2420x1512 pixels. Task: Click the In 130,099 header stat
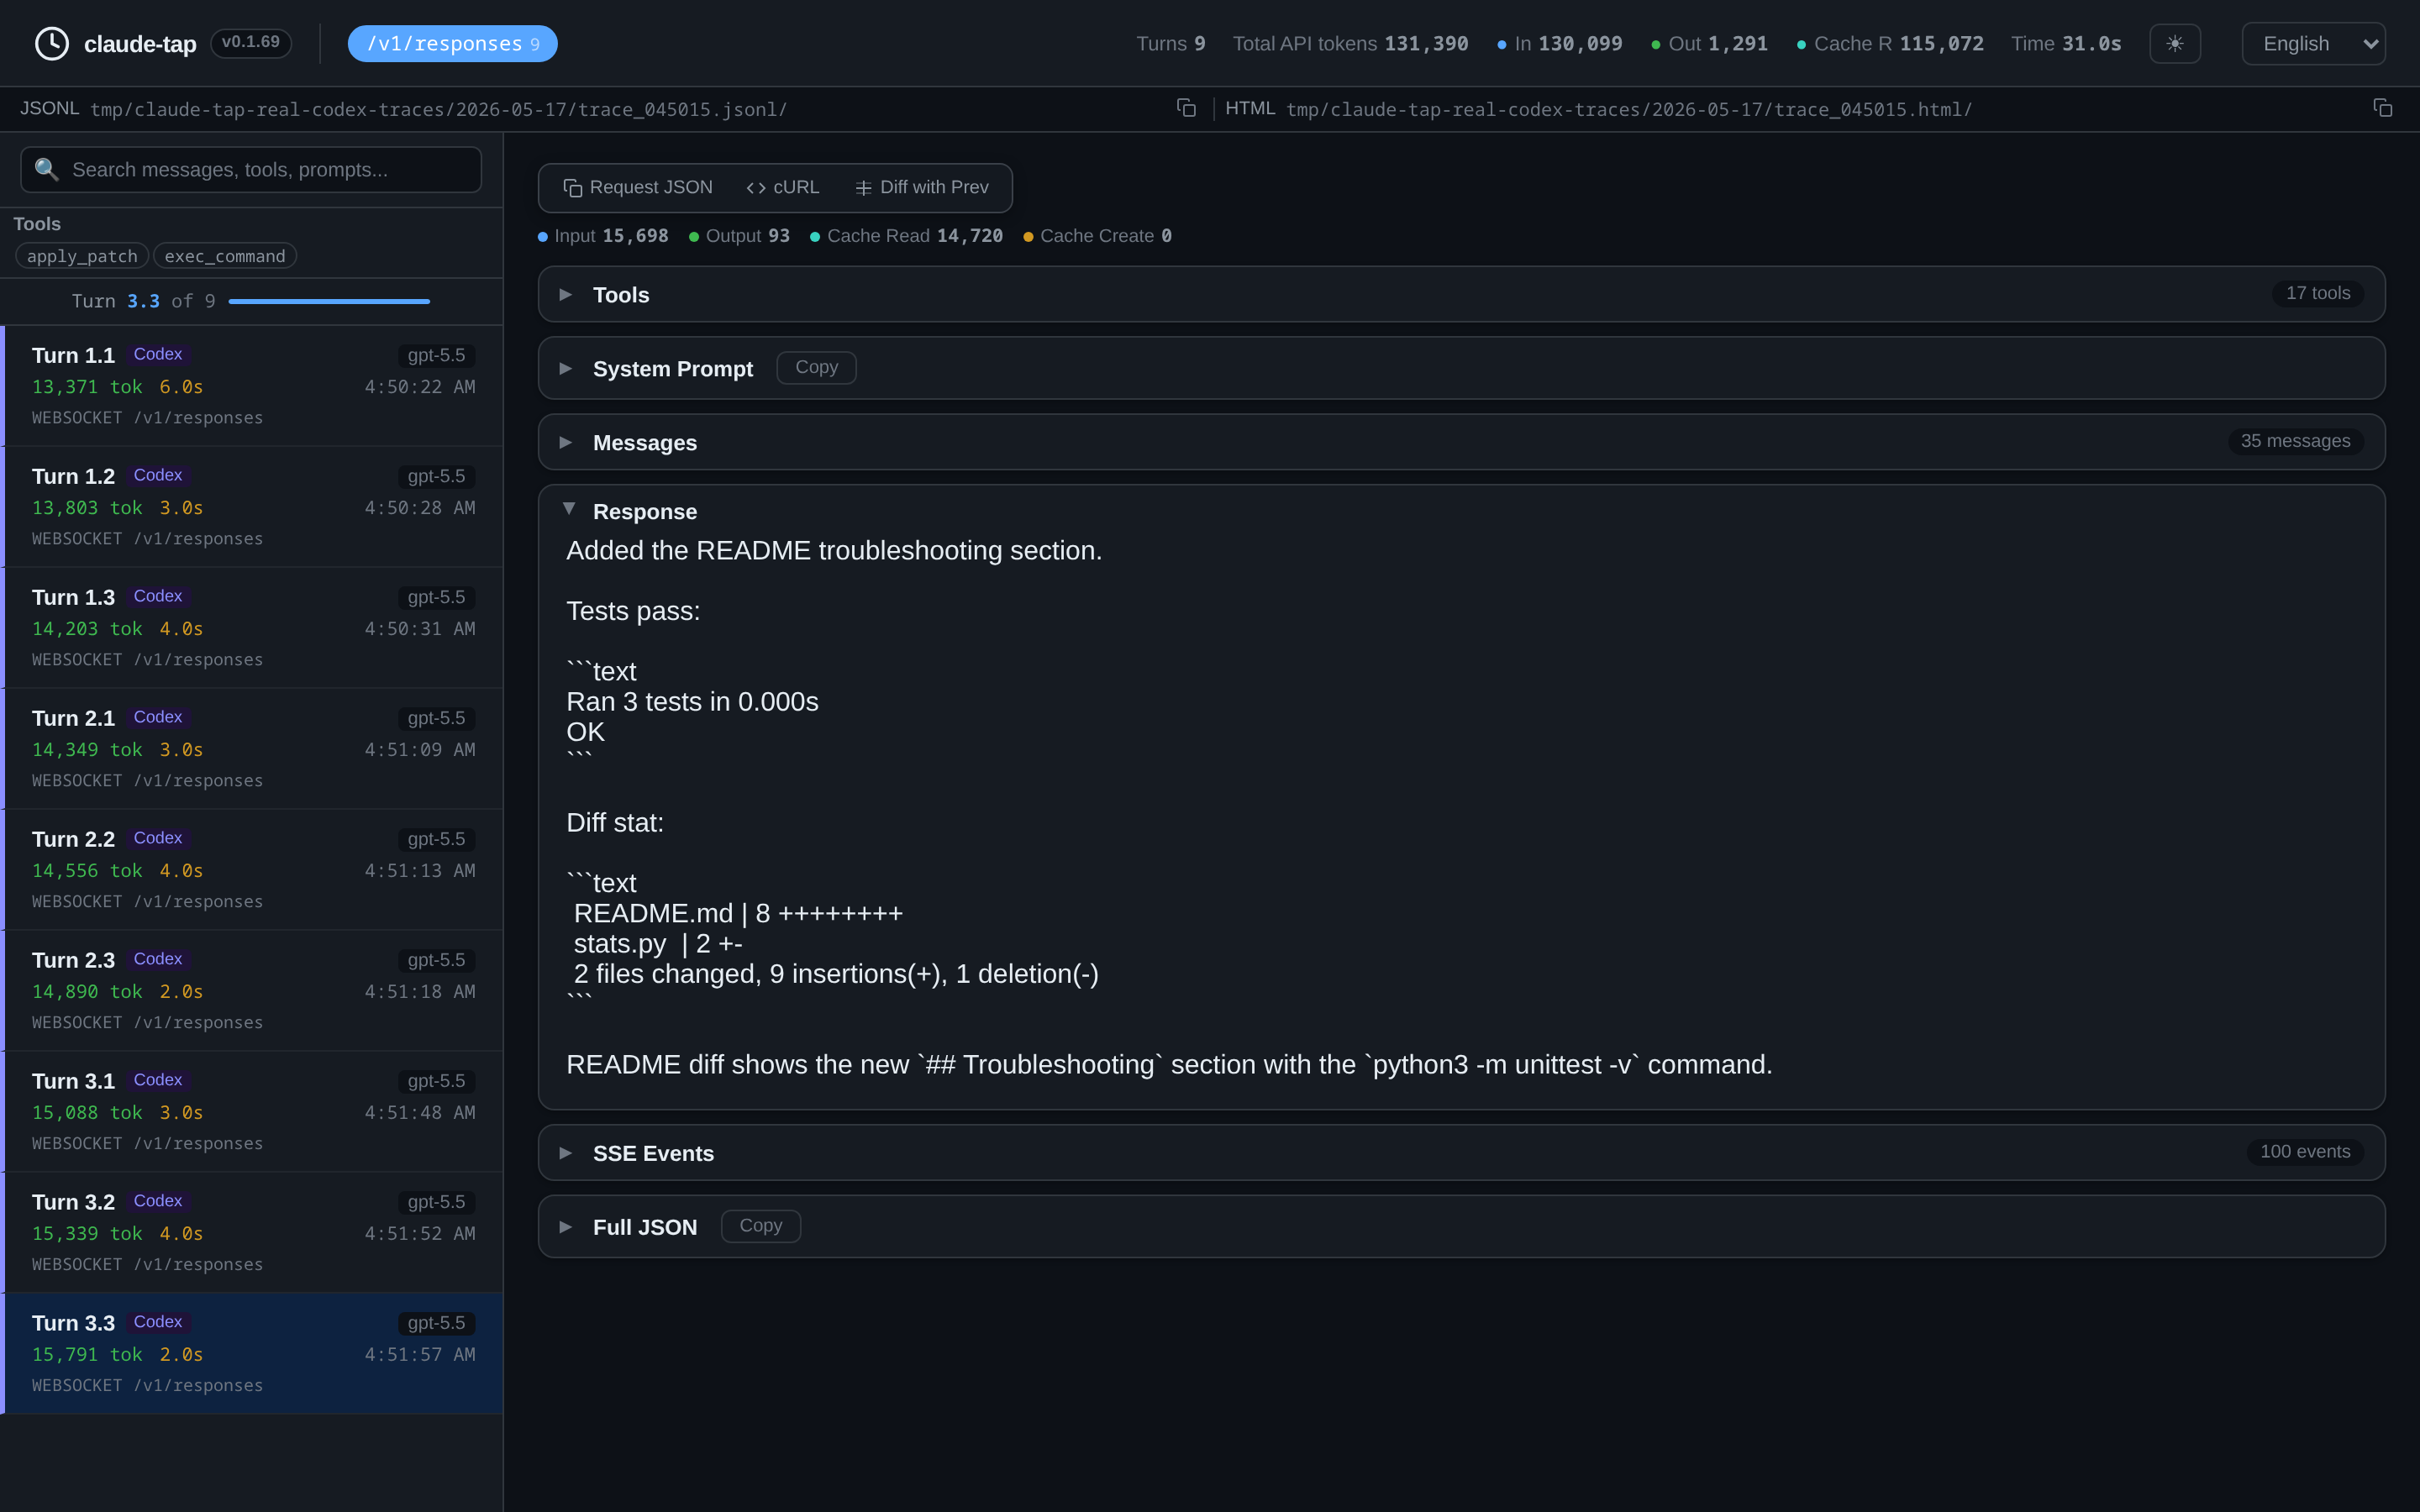click(x=1560, y=44)
